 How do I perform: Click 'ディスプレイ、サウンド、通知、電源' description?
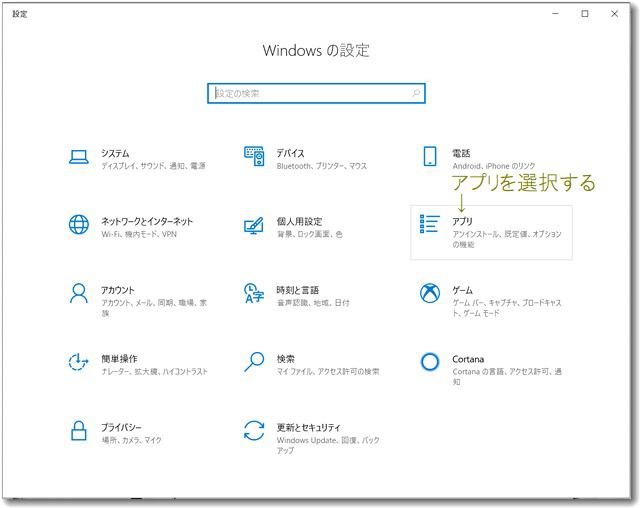[153, 166]
